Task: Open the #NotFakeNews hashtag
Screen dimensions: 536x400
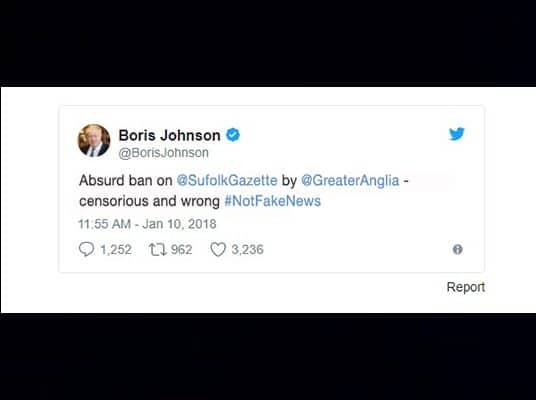Action: [x=272, y=201]
